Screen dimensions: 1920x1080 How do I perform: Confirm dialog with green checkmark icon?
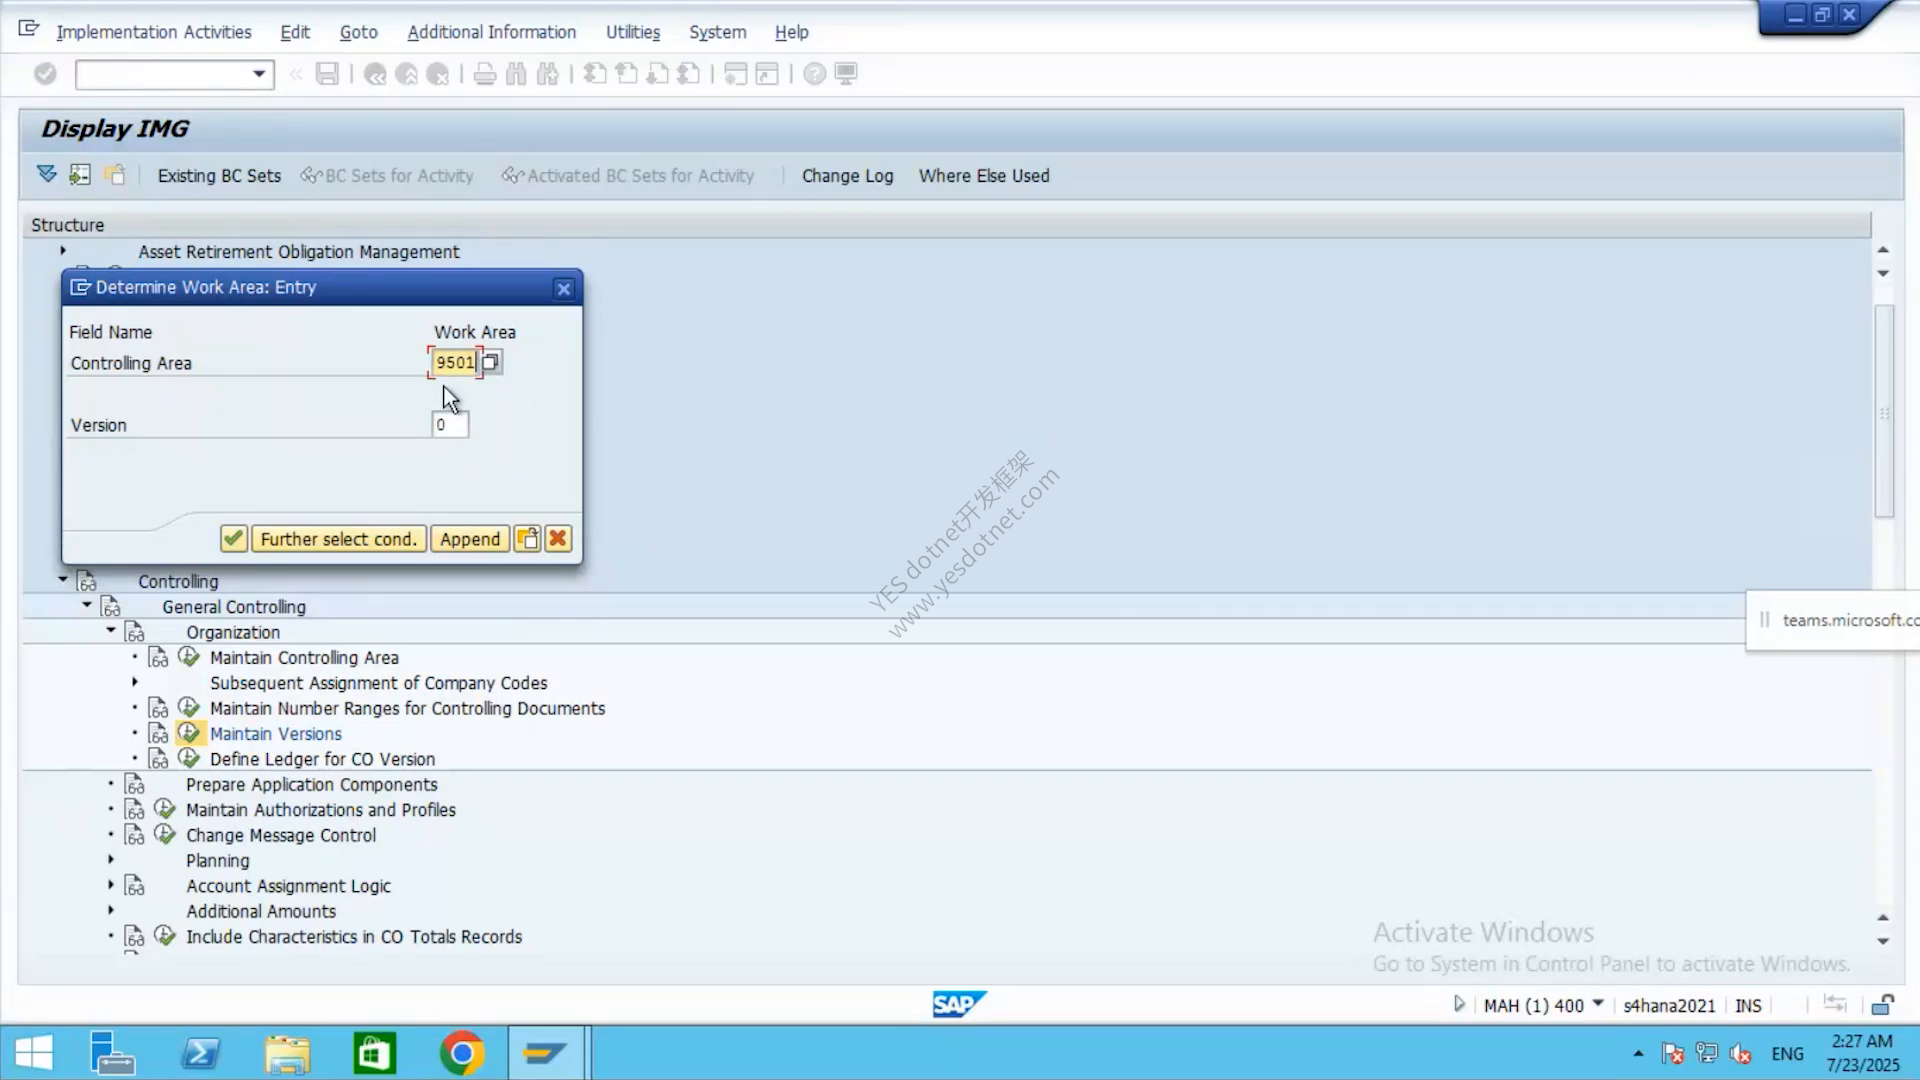(233, 539)
